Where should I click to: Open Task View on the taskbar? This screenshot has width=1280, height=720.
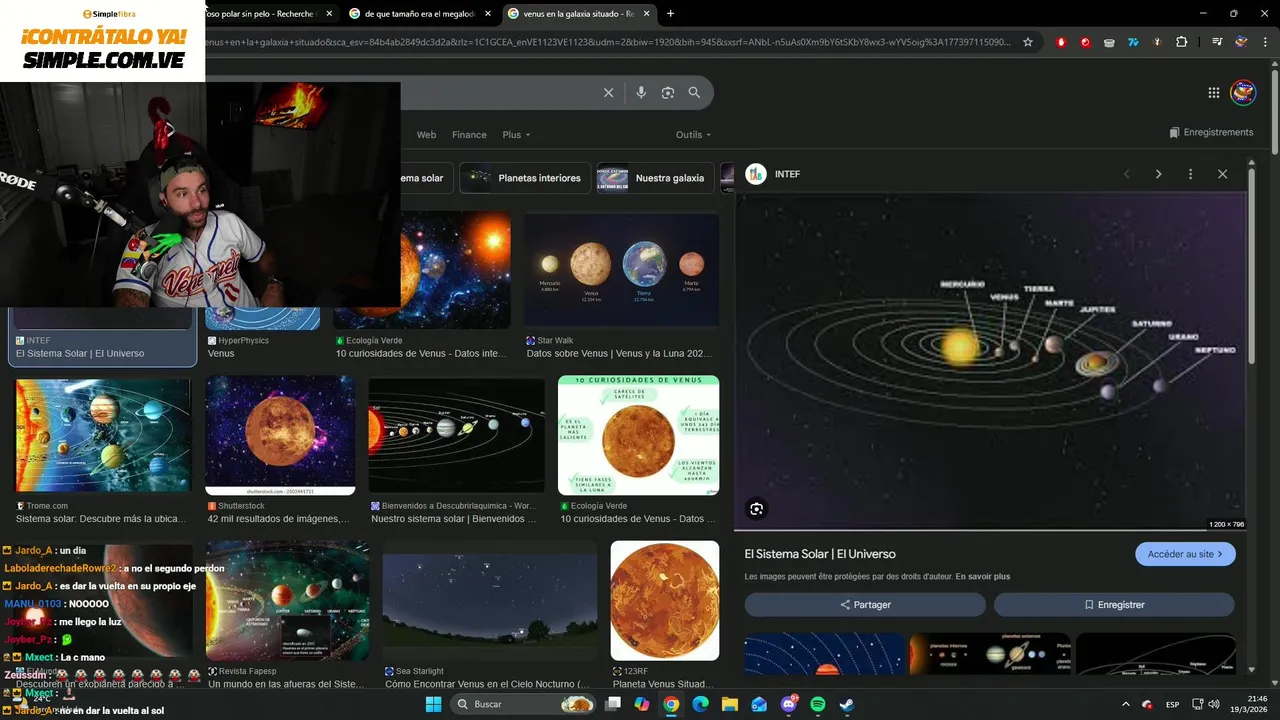click(613, 704)
